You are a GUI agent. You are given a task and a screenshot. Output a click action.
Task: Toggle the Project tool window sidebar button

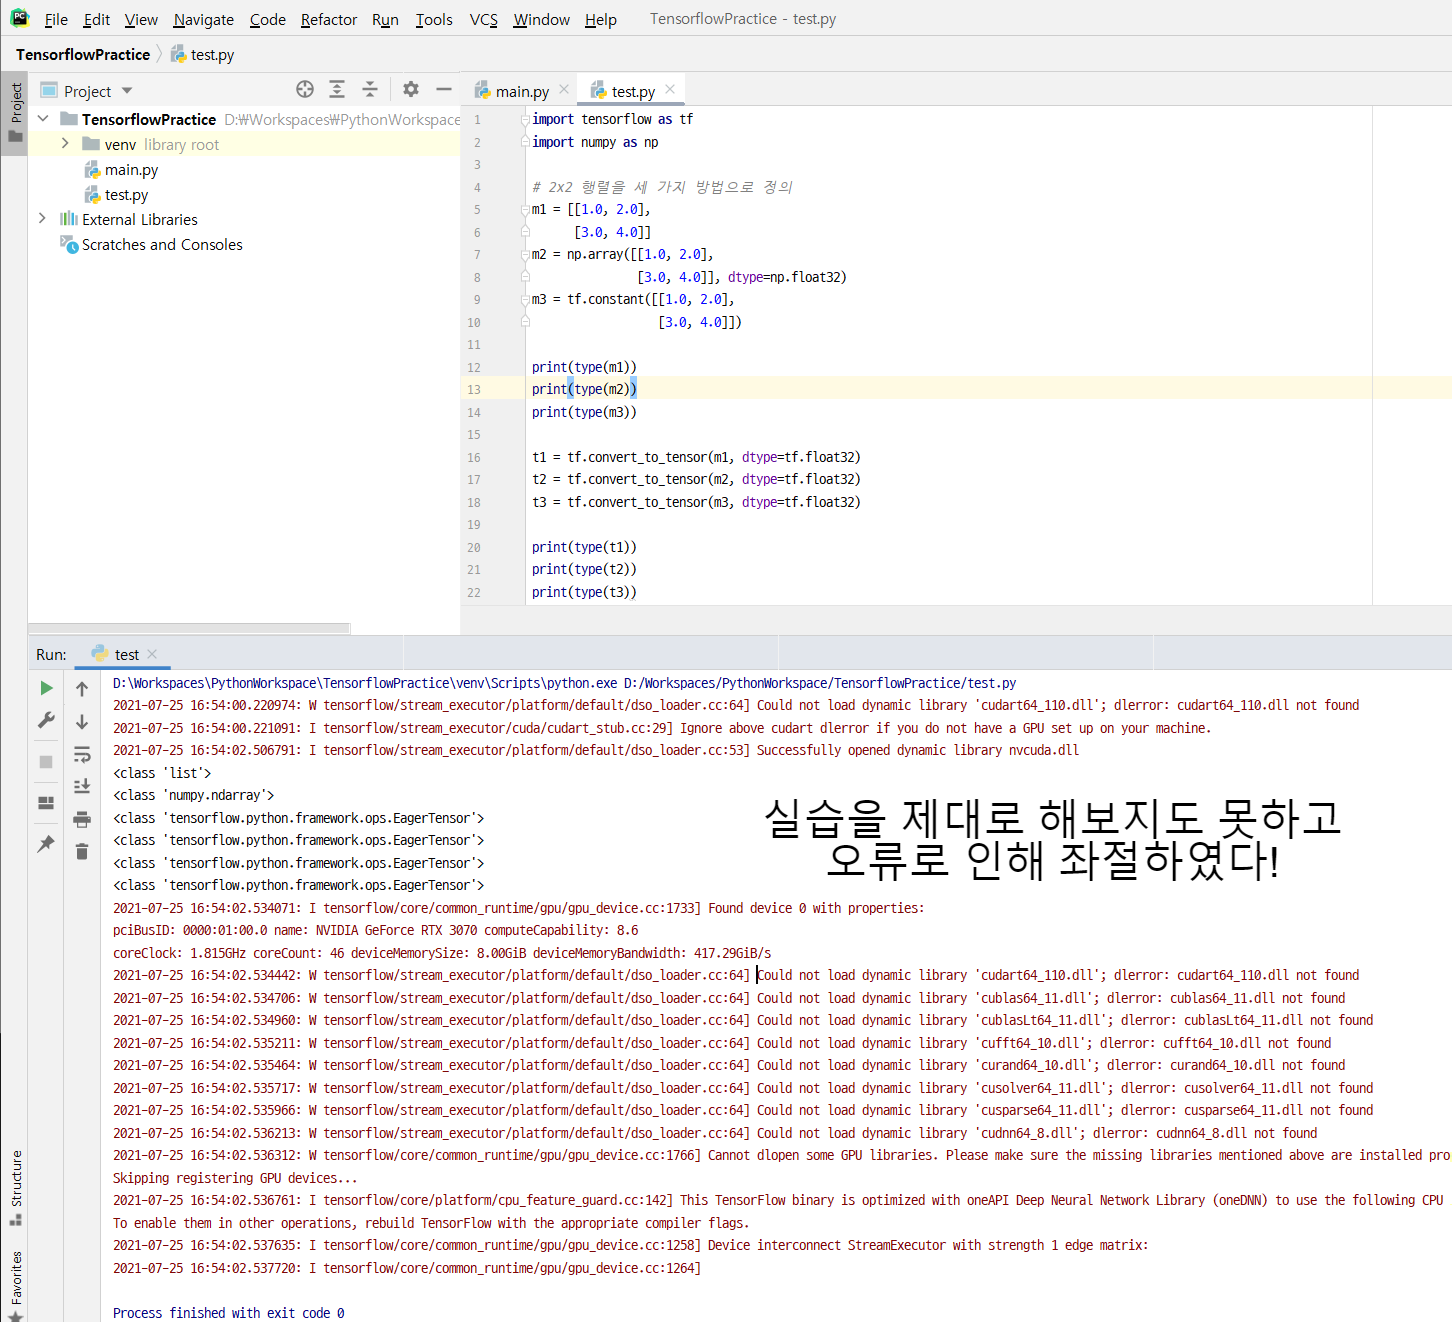[x=15, y=113]
